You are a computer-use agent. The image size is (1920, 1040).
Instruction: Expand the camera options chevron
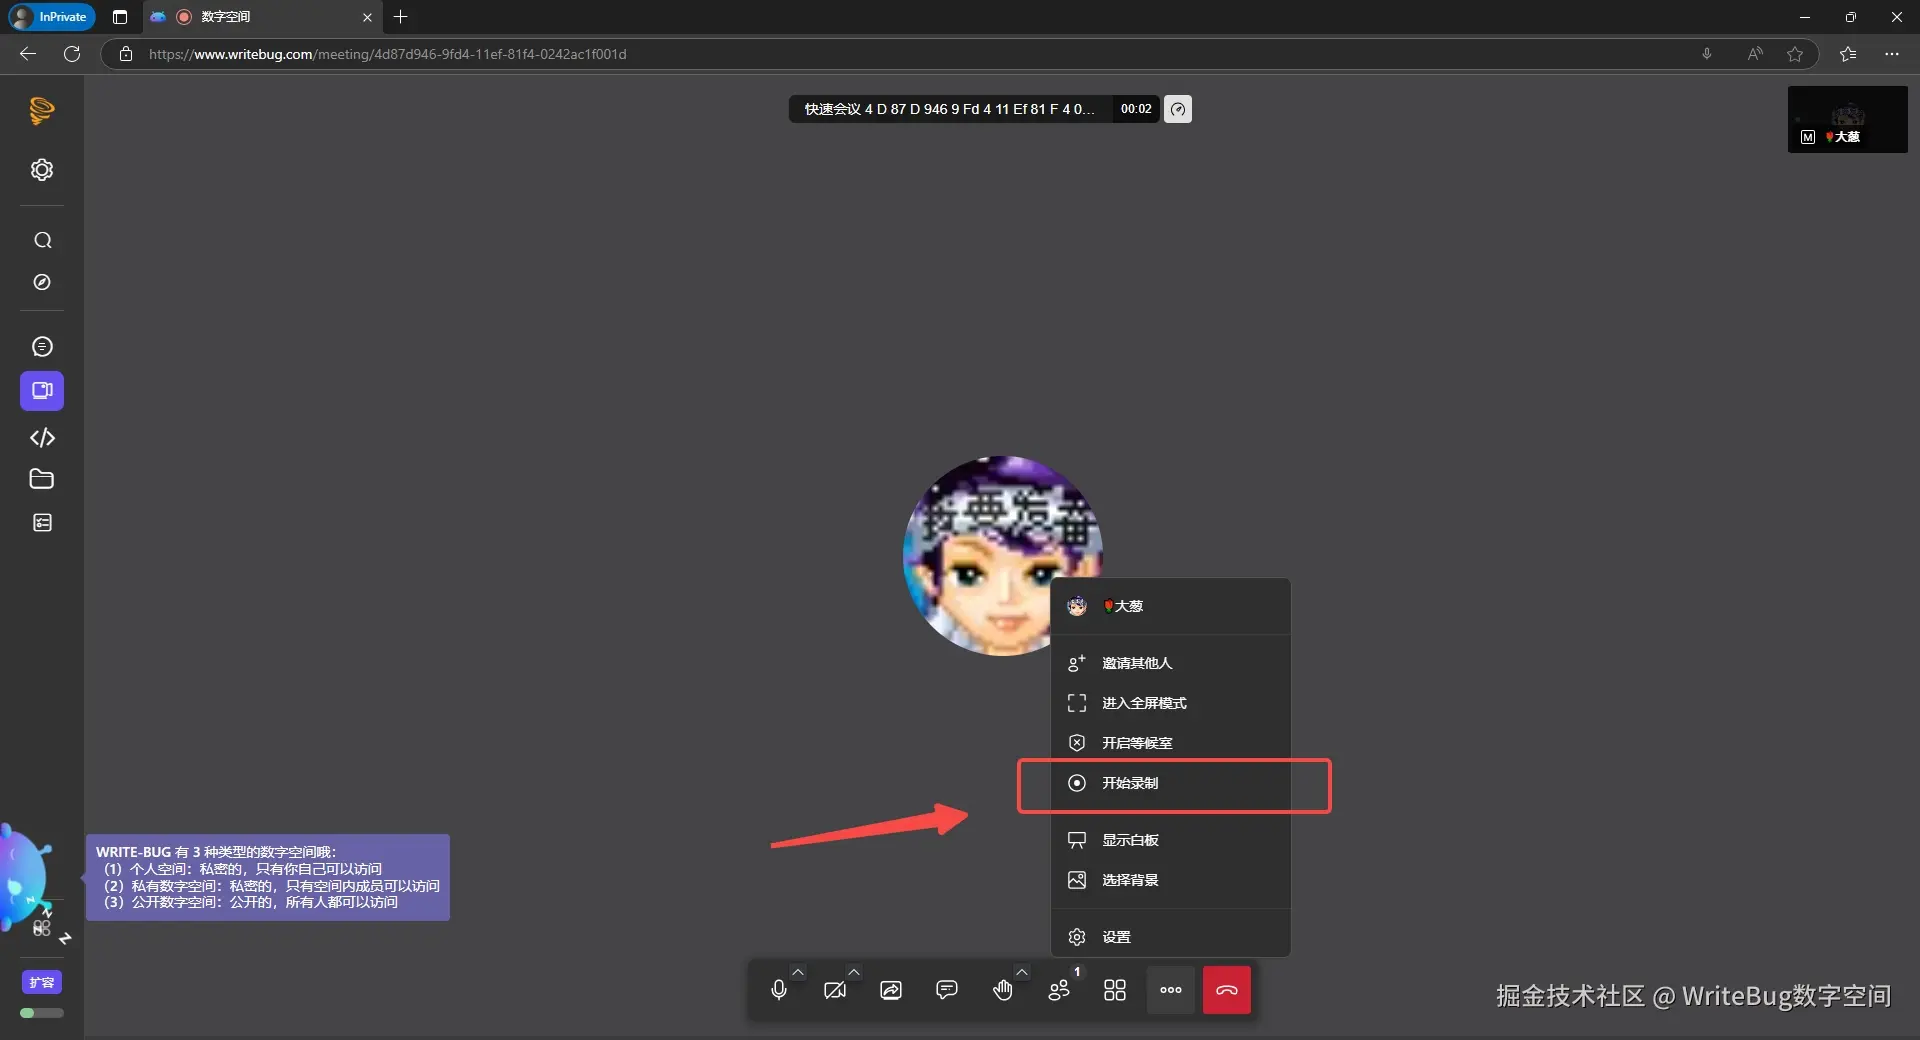854,972
